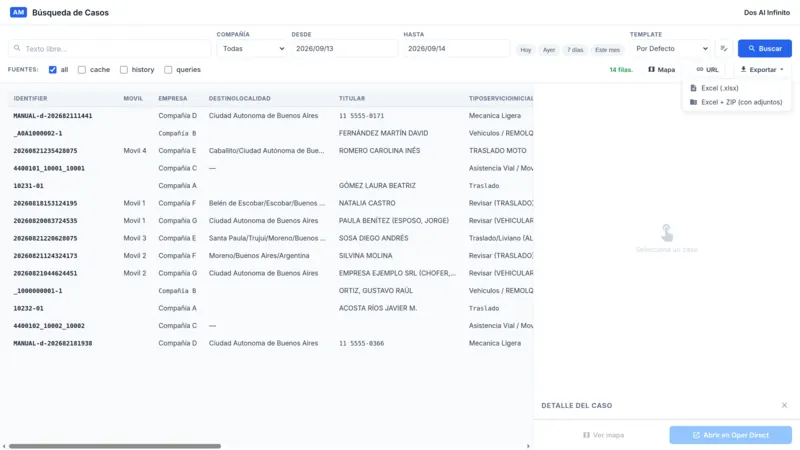Sort by the TITULAR column header
The image size is (800, 450).
click(352, 98)
